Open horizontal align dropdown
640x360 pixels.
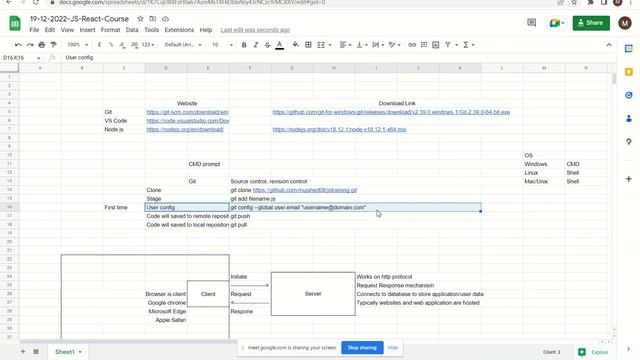click(345, 45)
